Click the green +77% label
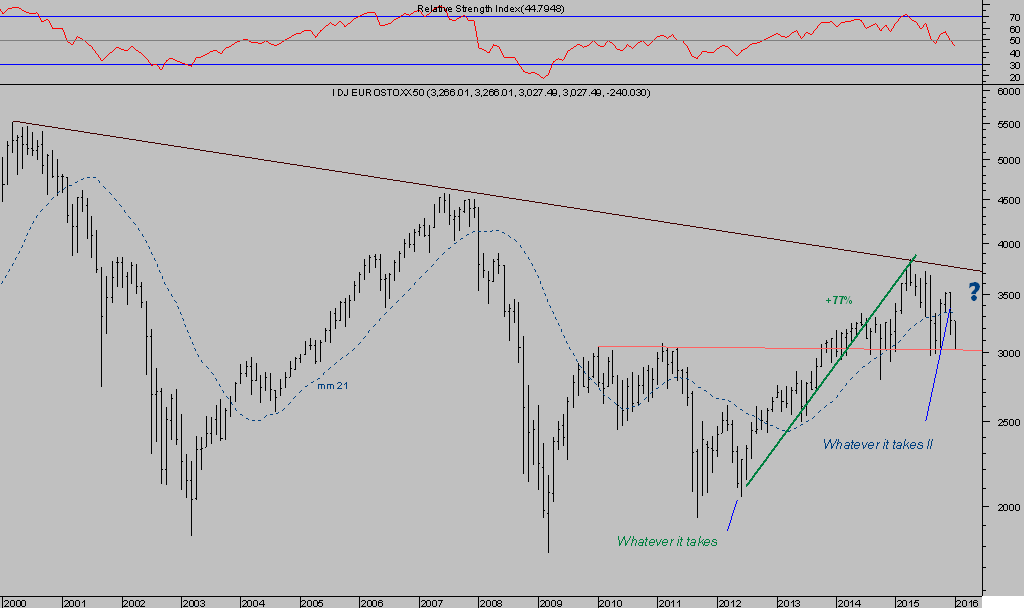 838,300
